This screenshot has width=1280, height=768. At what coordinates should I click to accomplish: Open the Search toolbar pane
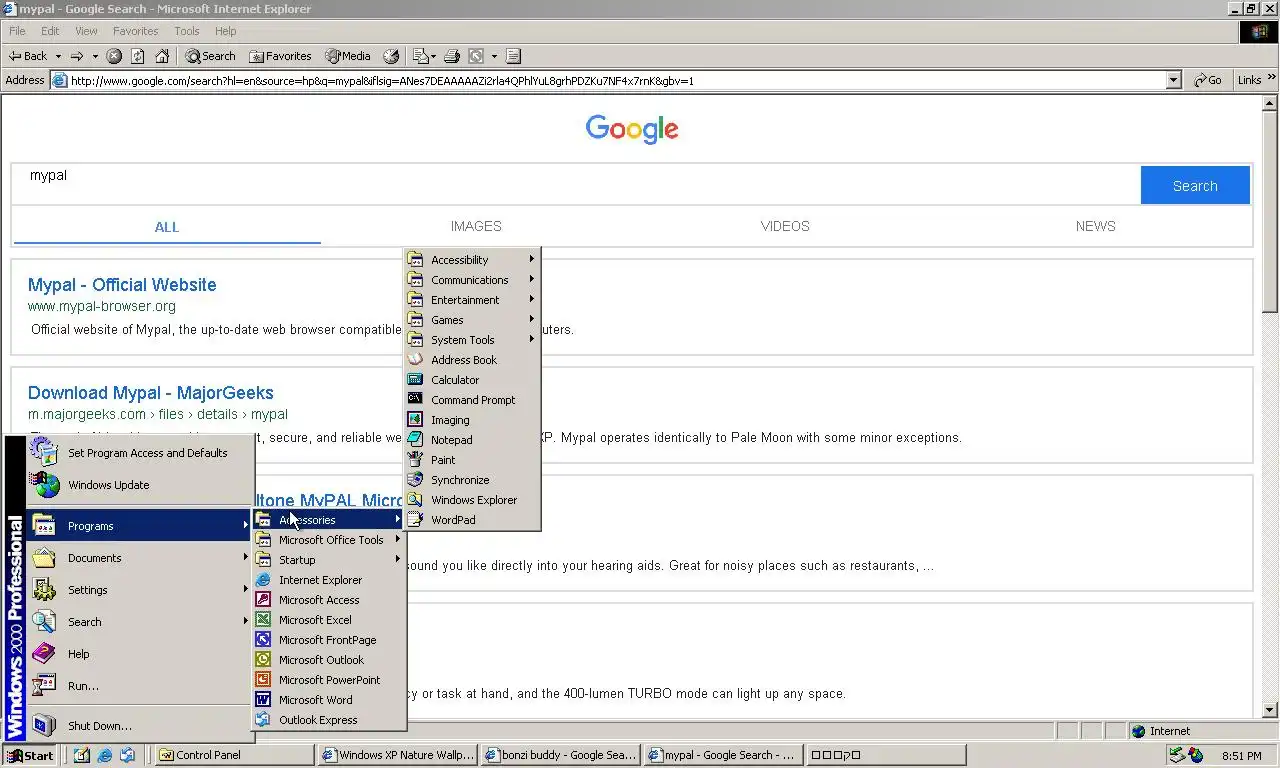(210, 56)
